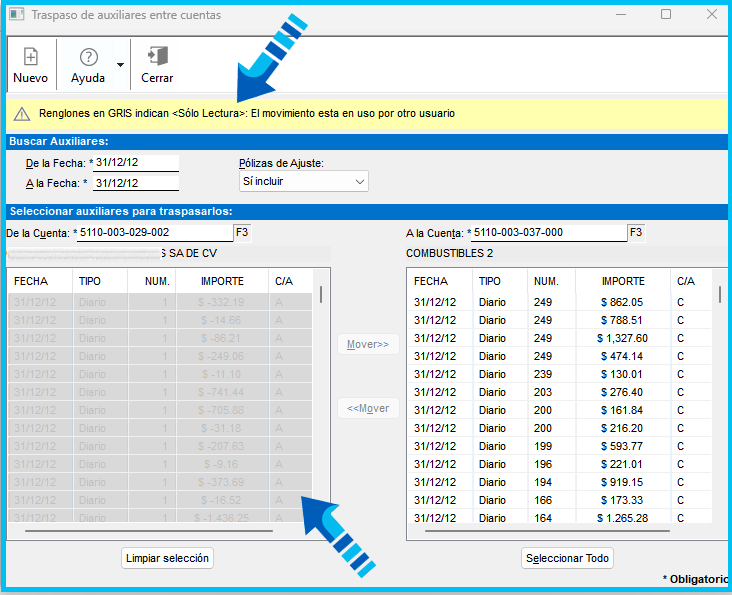Open the Pólizas de Ajuste combo box
732x595 pixels.
pyautogui.click(x=304, y=181)
